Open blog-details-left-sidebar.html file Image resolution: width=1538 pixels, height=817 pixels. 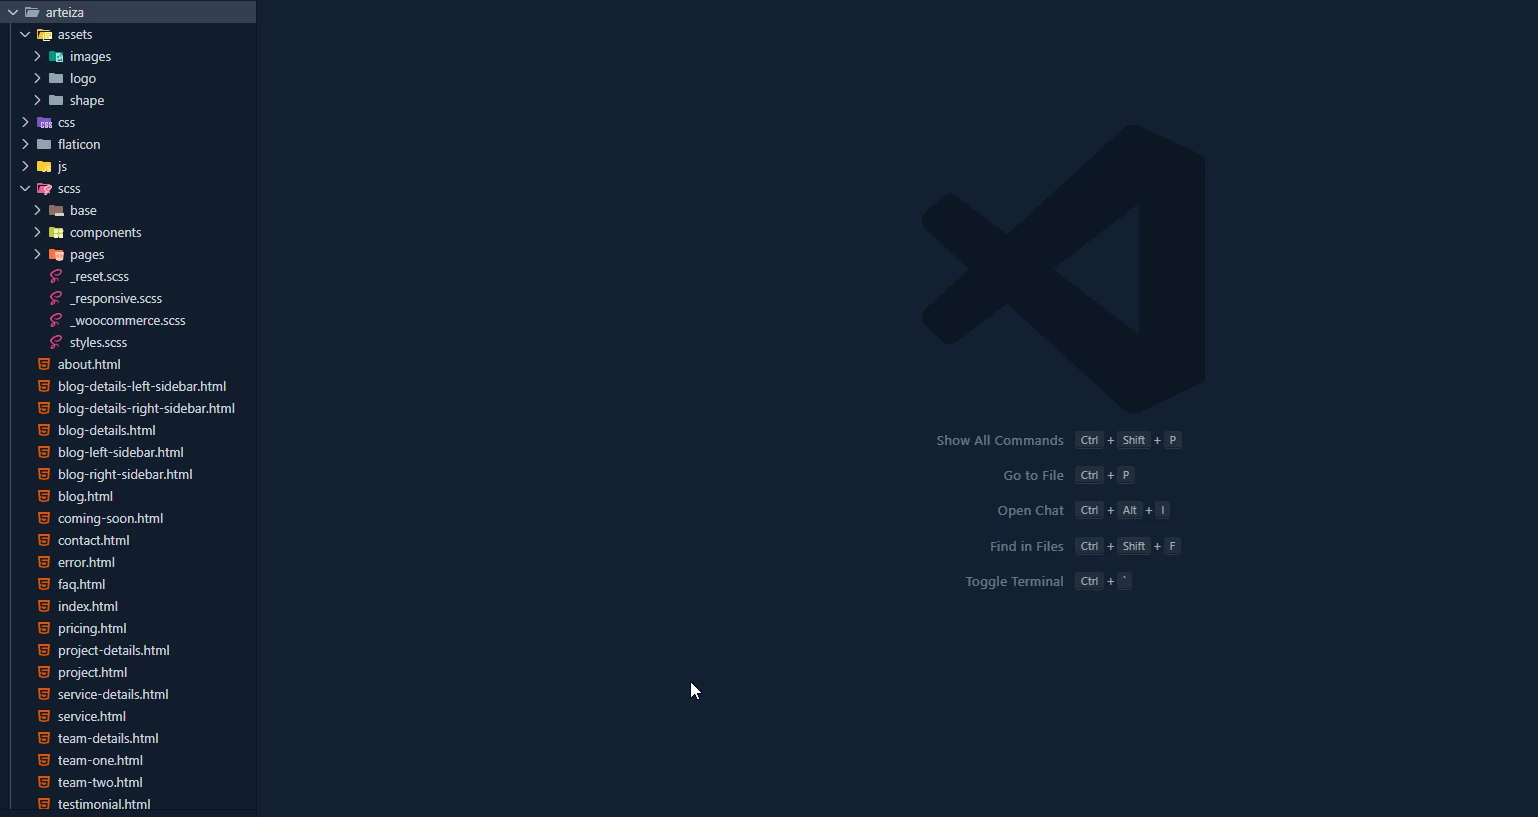pos(142,387)
